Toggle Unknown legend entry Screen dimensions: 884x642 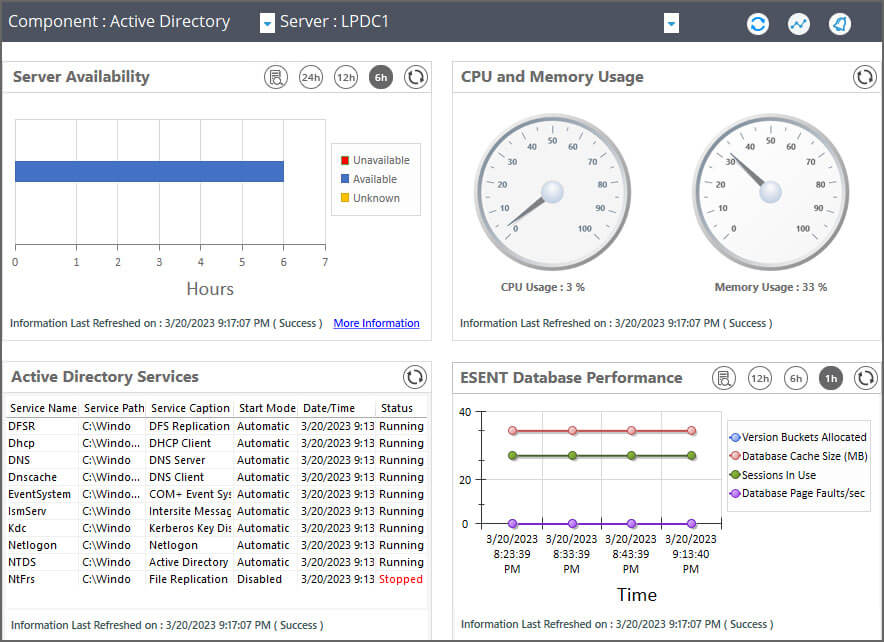click(x=370, y=198)
